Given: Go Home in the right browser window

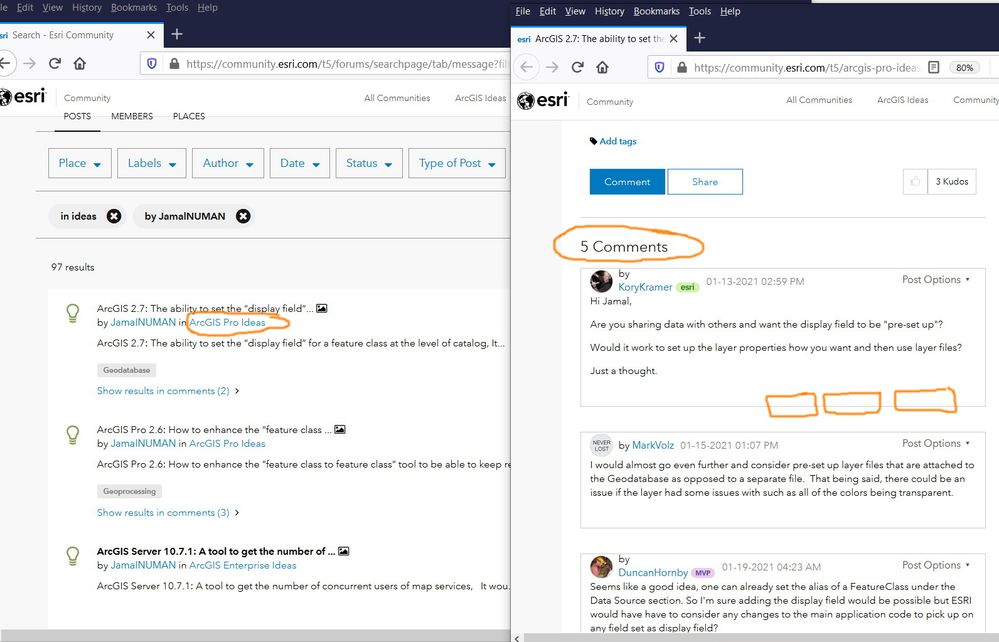Looking at the screenshot, I should pos(602,67).
